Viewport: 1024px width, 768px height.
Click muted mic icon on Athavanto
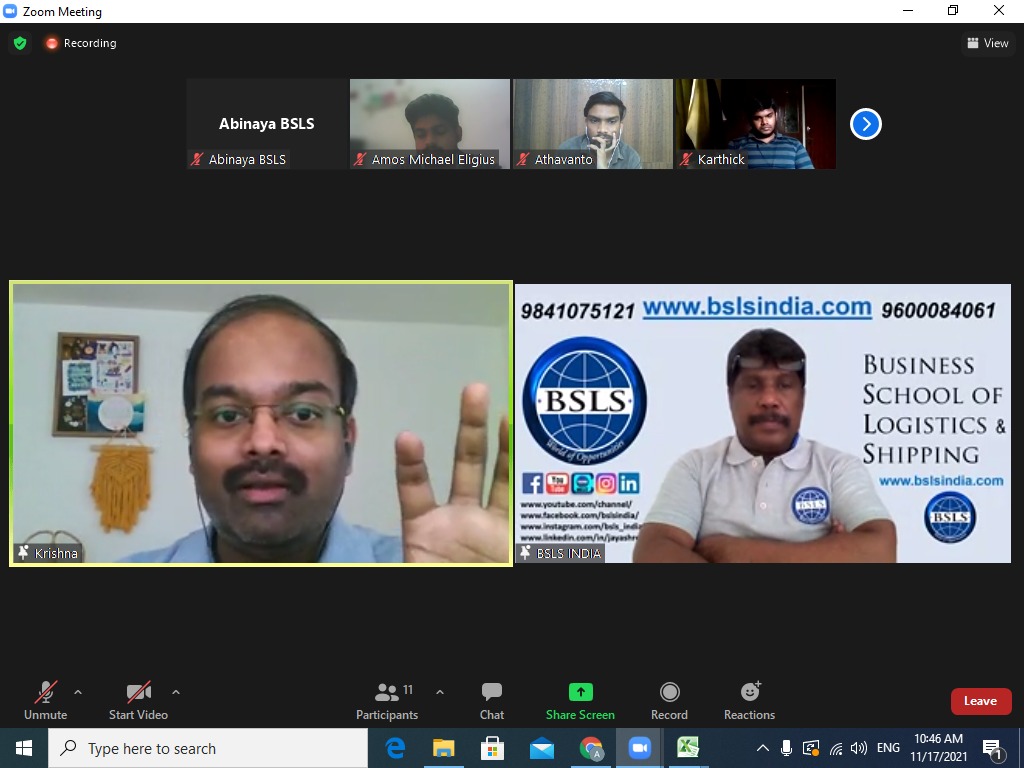[x=523, y=159]
